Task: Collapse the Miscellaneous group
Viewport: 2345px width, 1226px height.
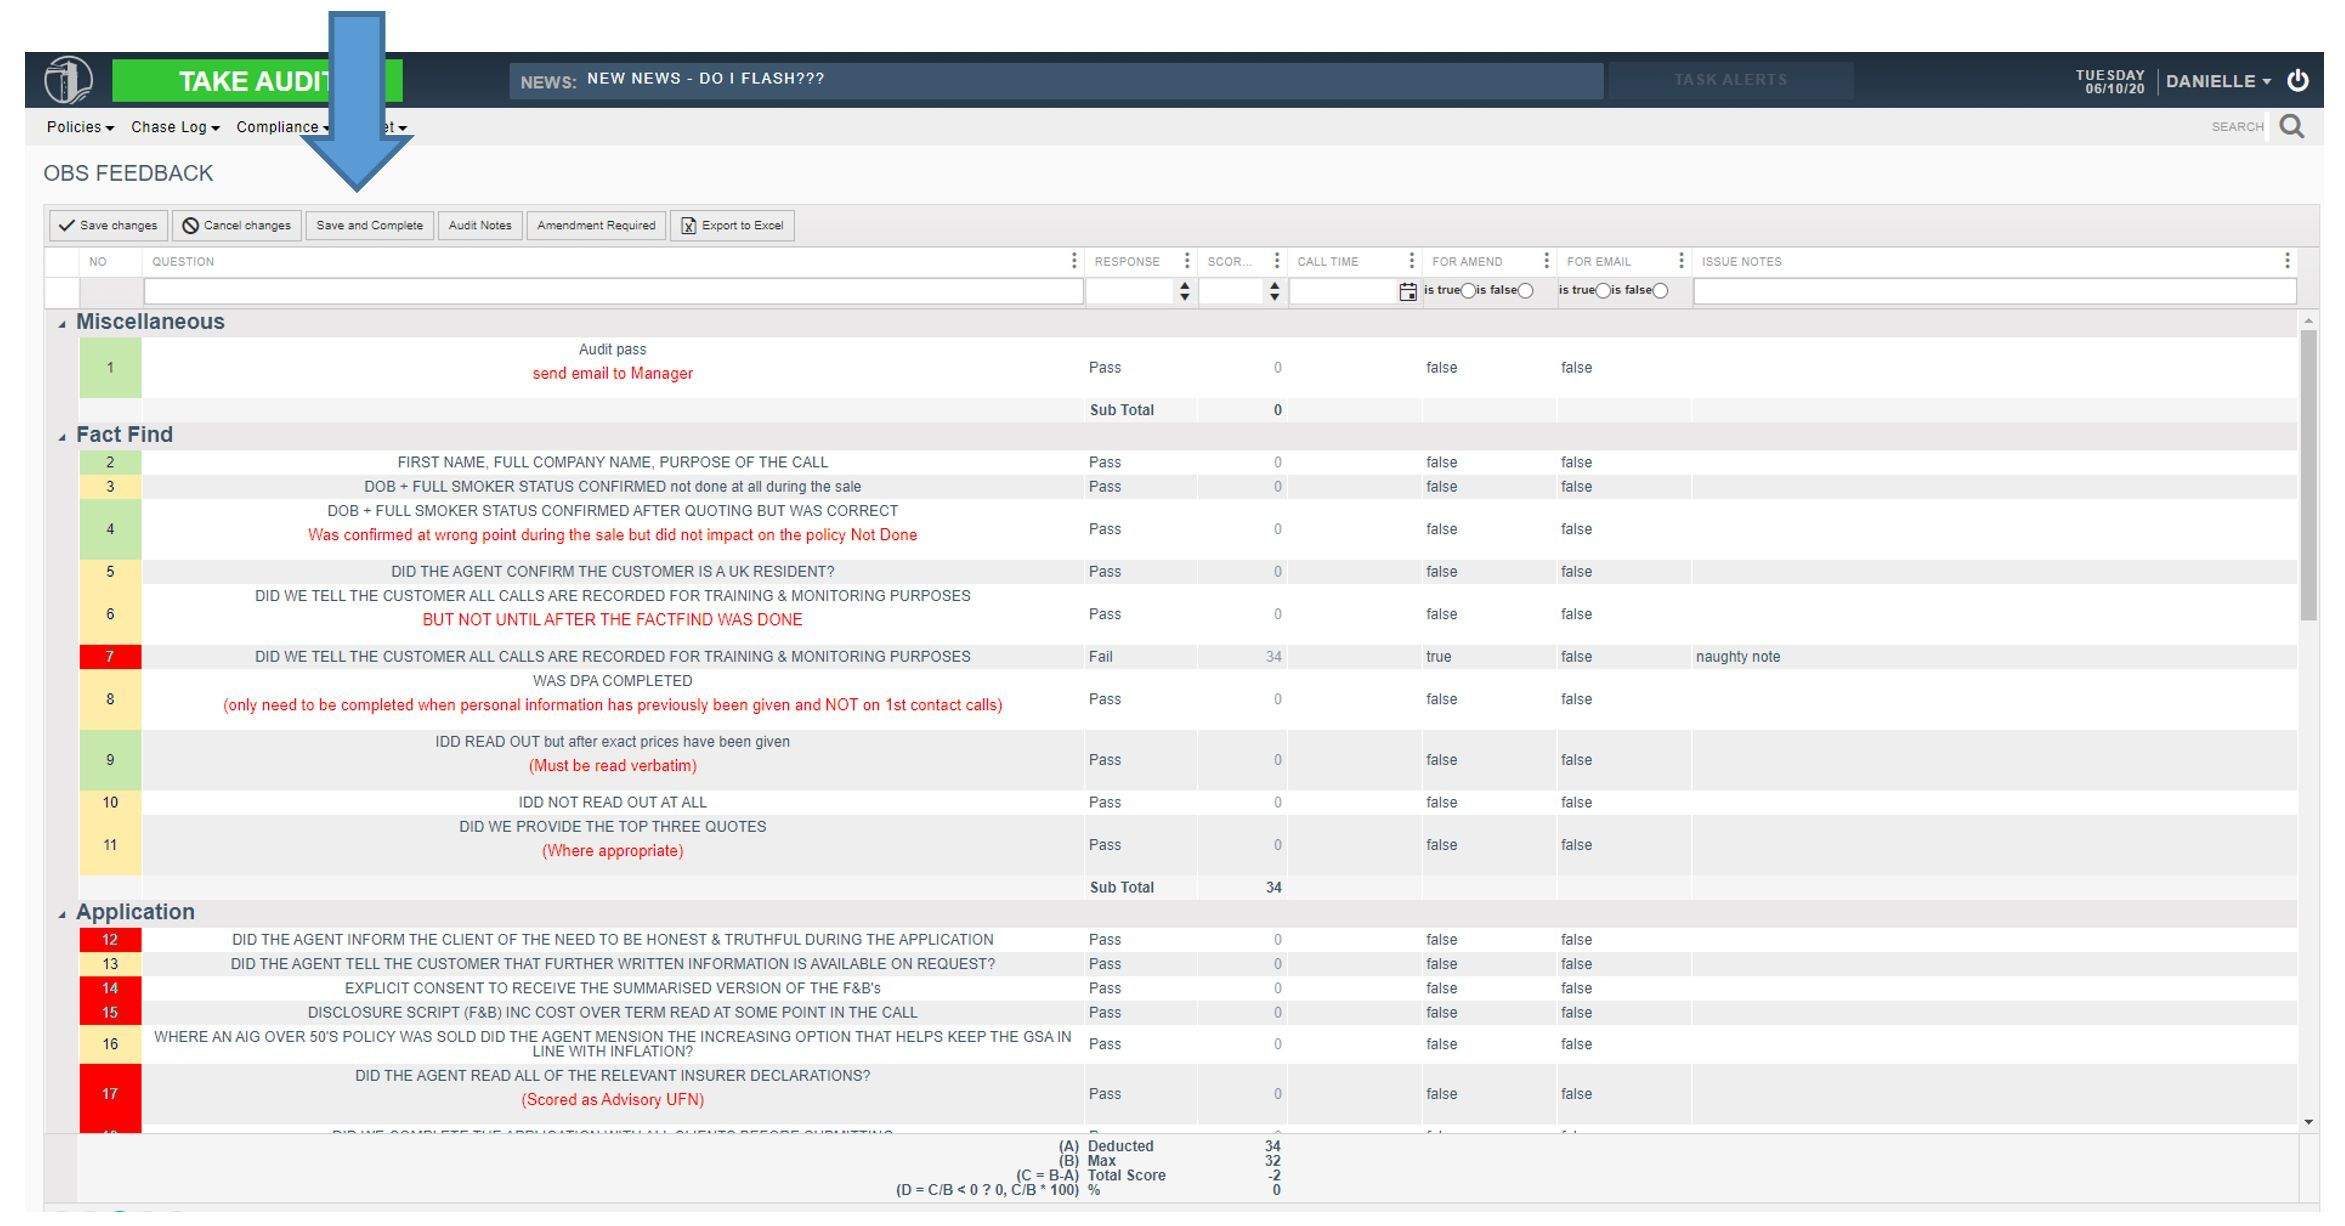Action: 62,324
